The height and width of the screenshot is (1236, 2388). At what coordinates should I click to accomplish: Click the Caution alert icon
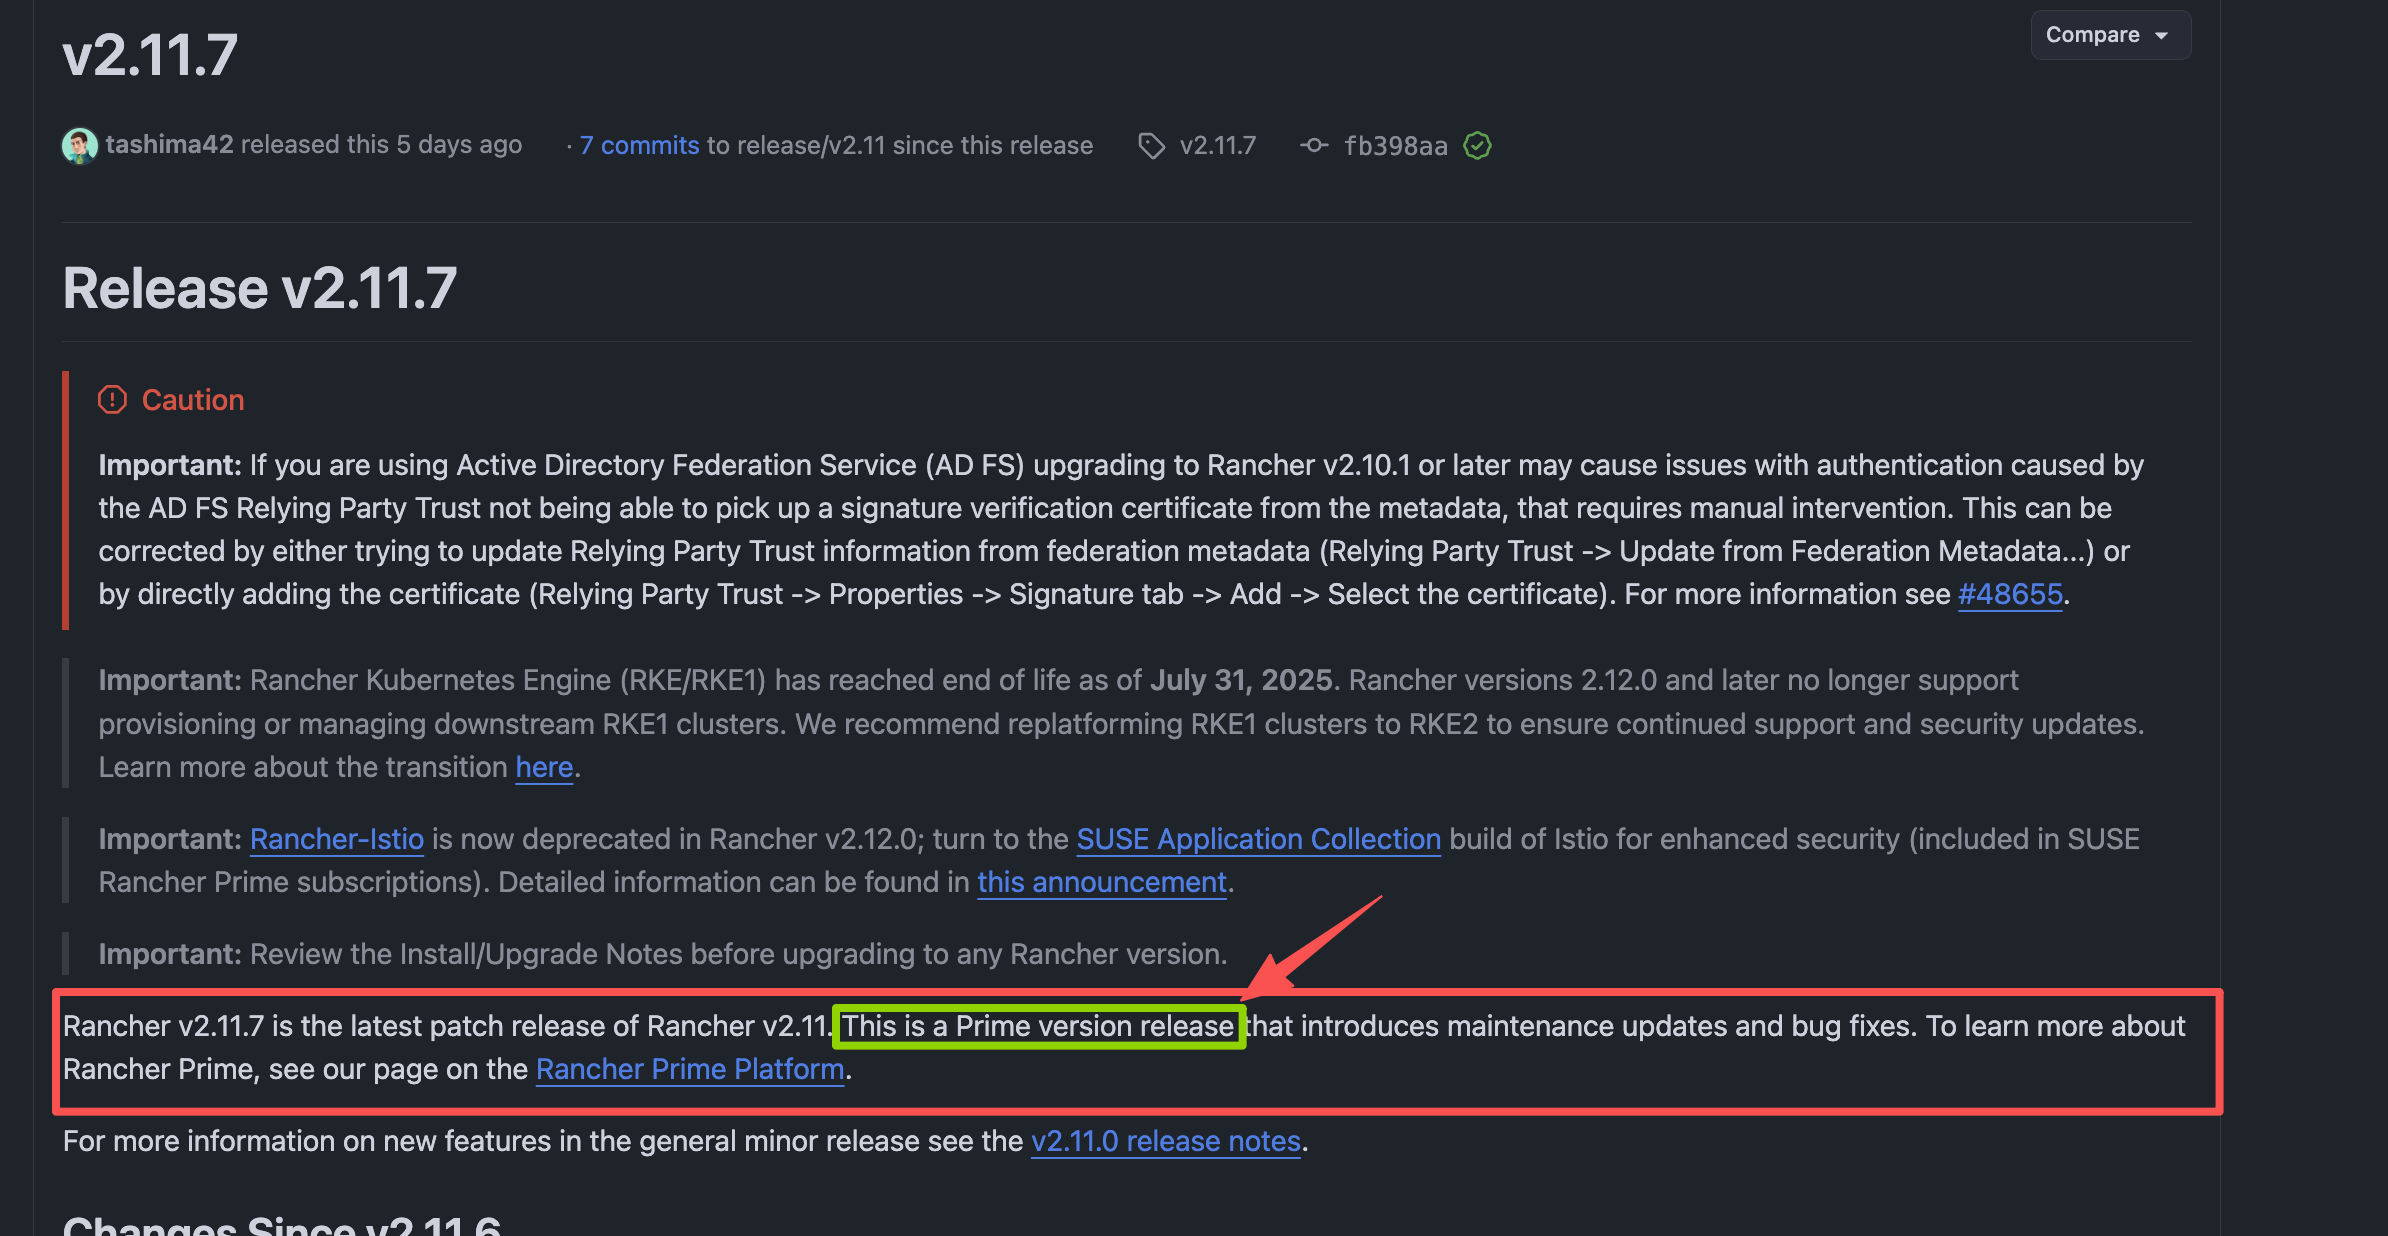click(x=112, y=400)
